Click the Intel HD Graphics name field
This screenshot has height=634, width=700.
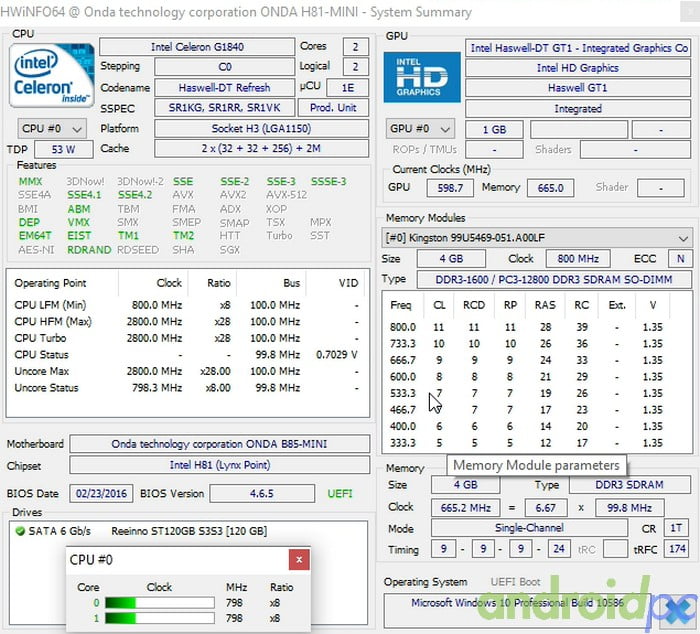click(x=578, y=68)
